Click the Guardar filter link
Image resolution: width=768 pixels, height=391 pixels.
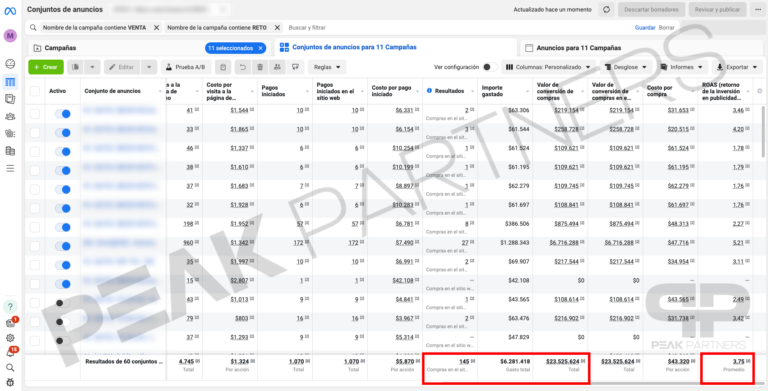pos(645,28)
